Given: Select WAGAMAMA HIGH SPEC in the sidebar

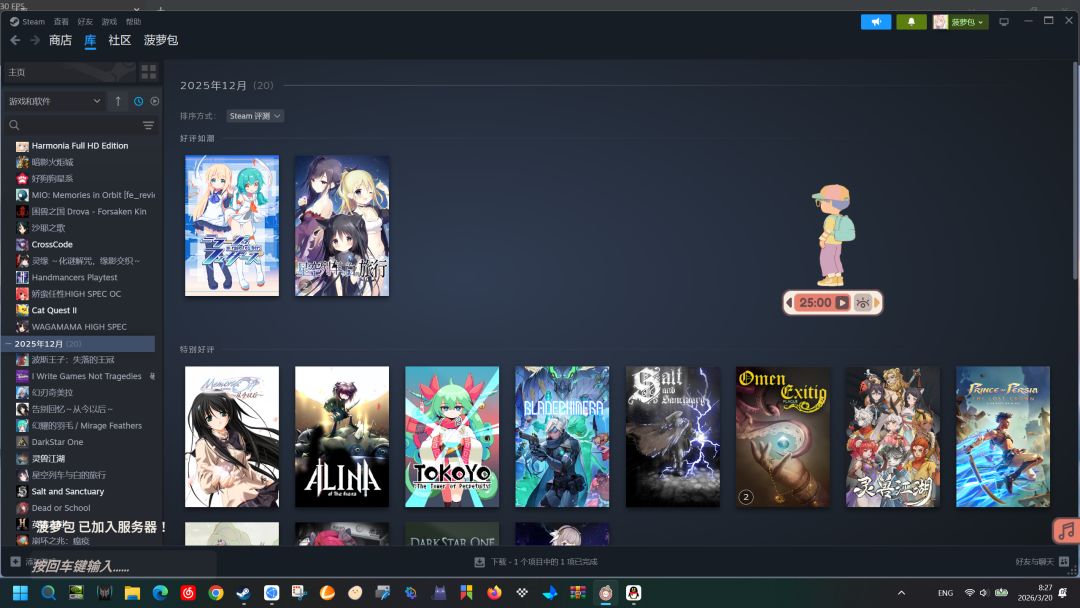Looking at the screenshot, I should (x=79, y=327).
